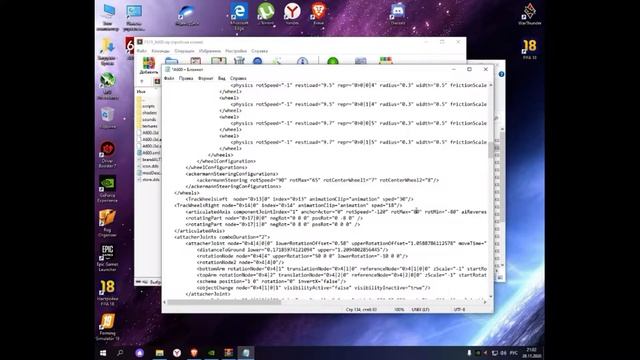
Task: Click the WinRAR taskbar button
Action: point(229,353)
